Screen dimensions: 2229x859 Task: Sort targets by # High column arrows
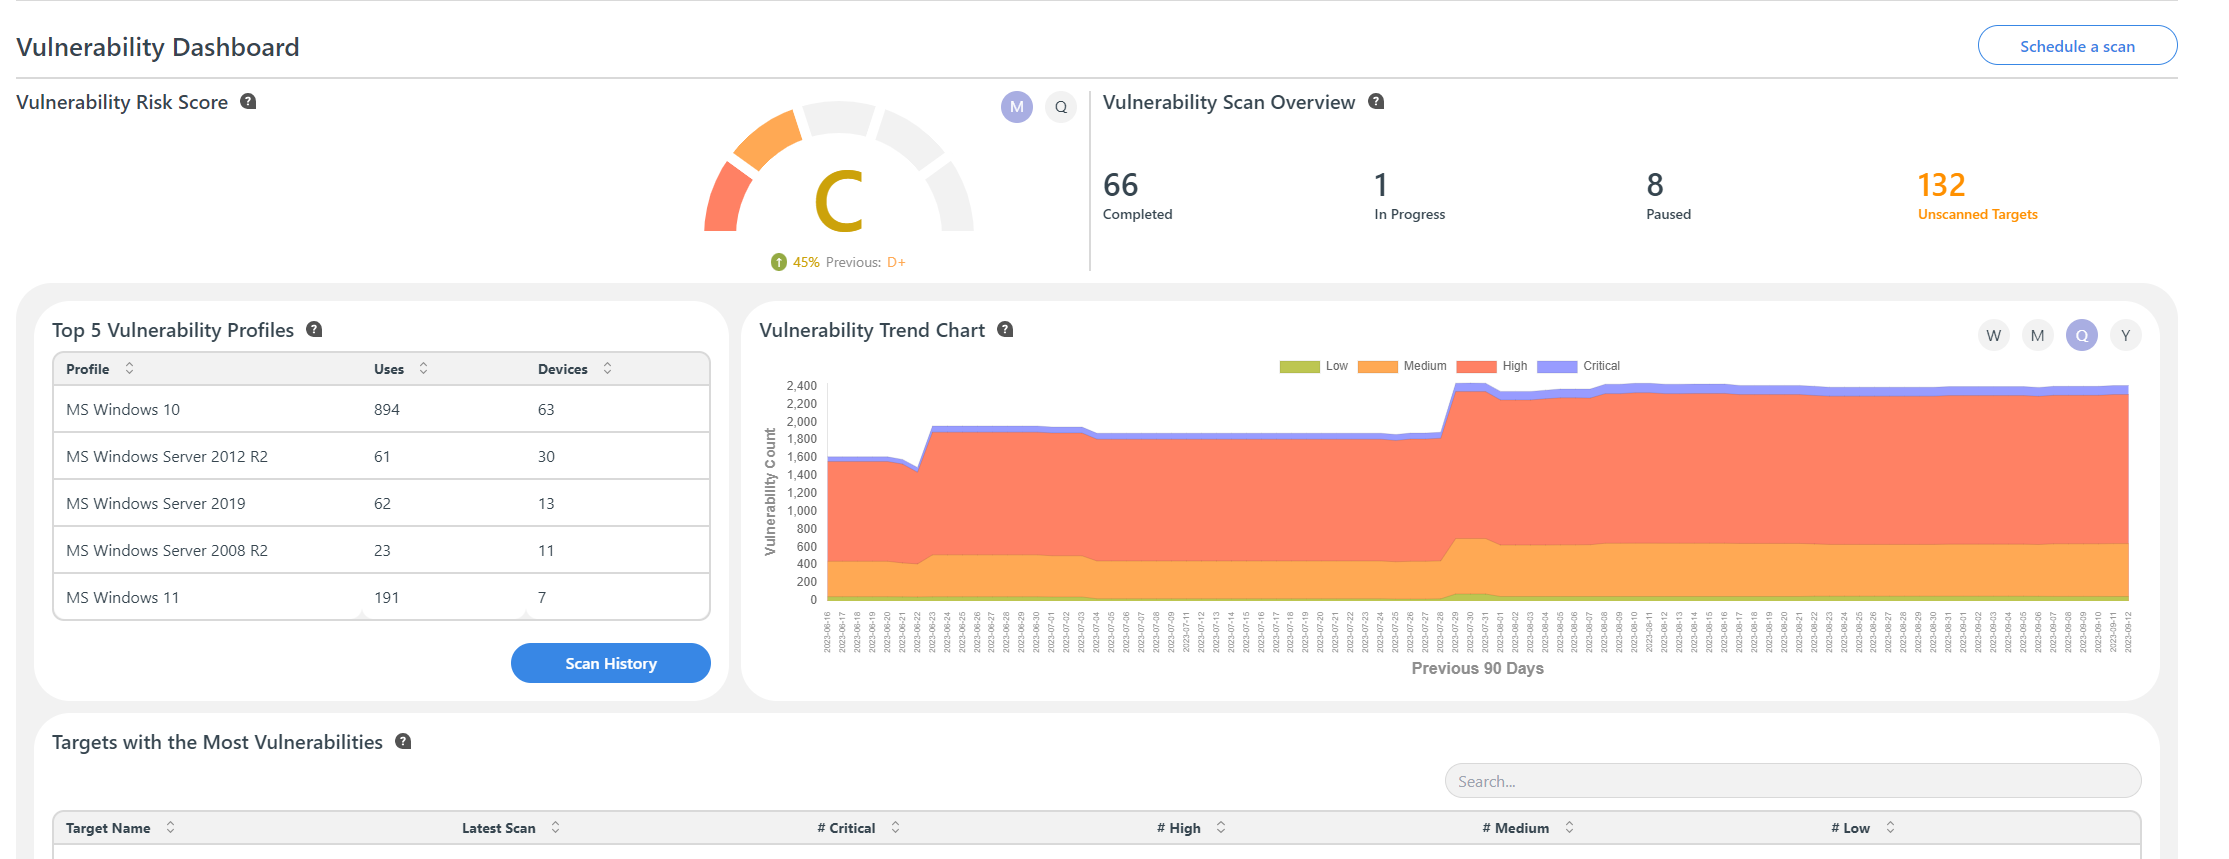[1220, 827]
